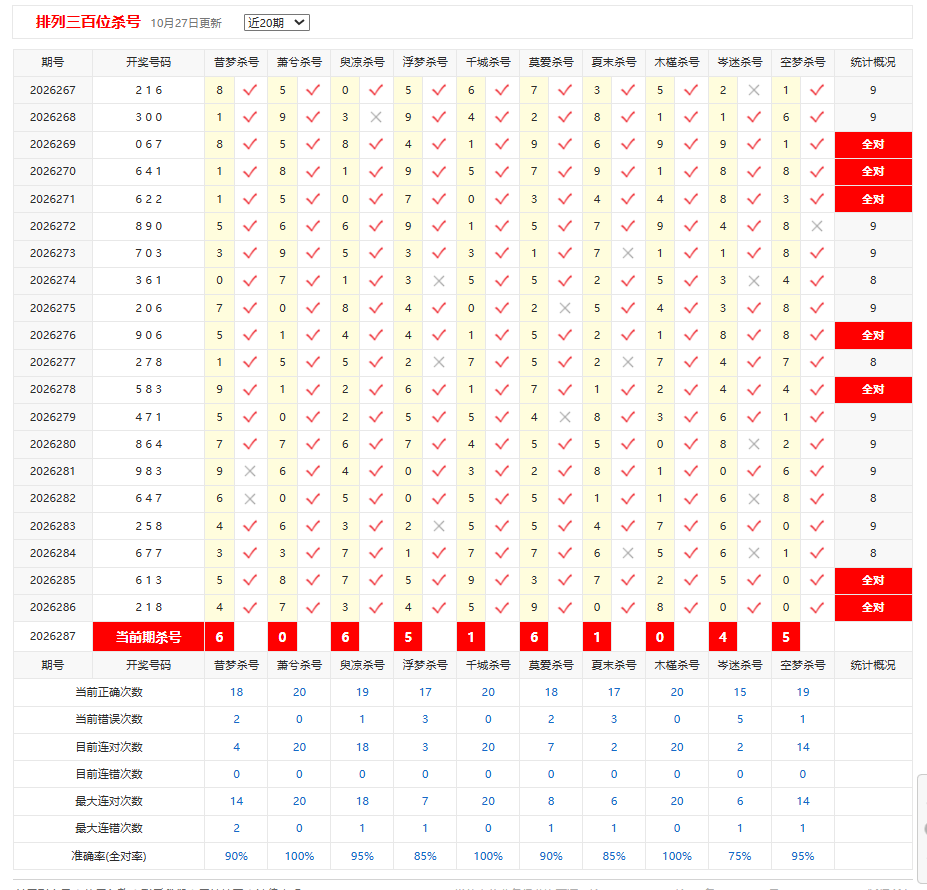The width and height of the screenshot is (927, 890).
Task: Click the 最大连对次数 row label
Action: (109, 801)
